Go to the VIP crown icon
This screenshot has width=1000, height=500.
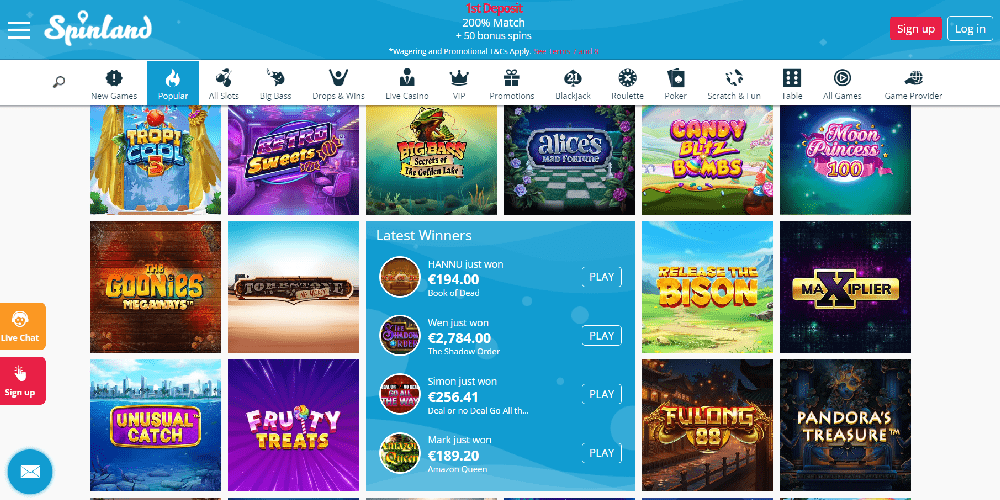point(459,79)
